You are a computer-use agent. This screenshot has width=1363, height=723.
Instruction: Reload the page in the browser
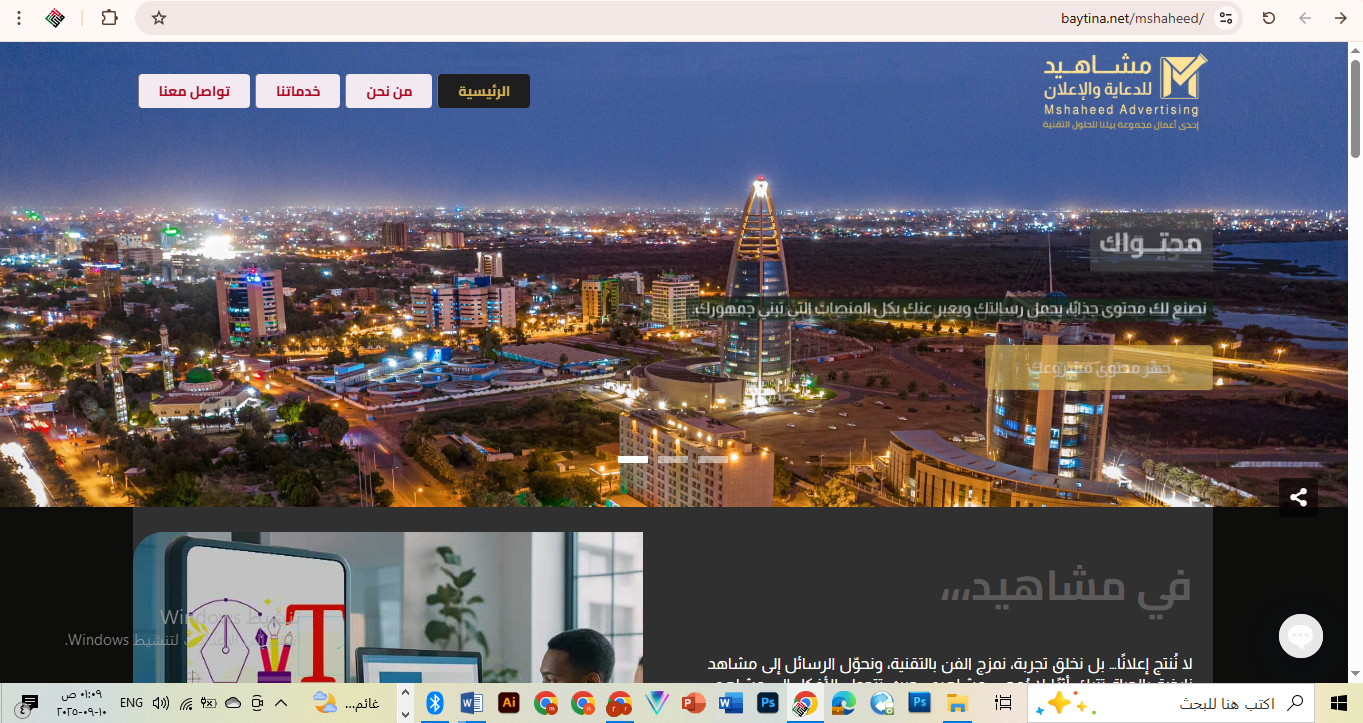click(x=1269, y=18)
